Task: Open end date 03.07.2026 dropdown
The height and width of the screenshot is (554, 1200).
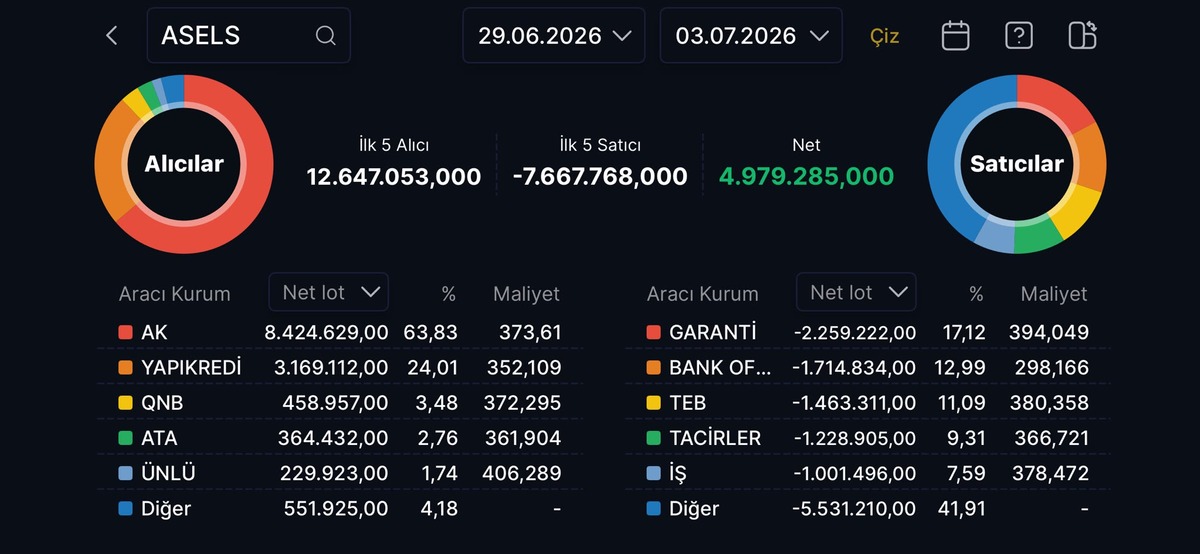Action: pos(751,36)
